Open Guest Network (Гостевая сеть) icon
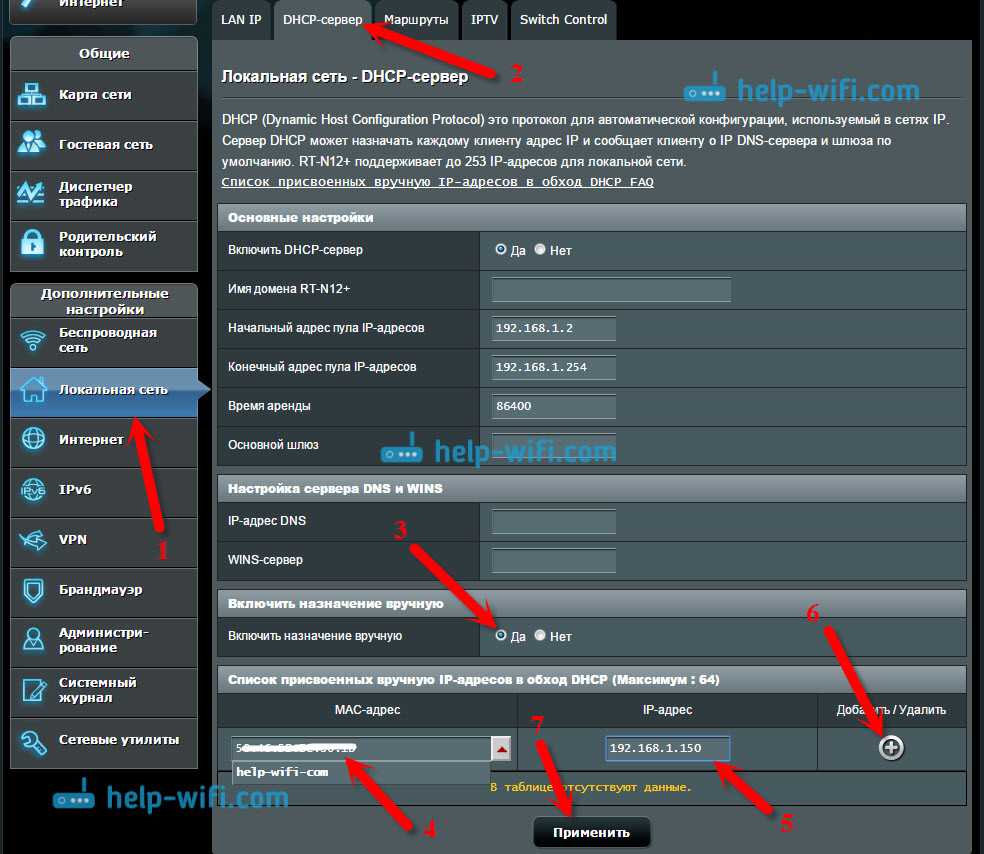Image resolution: width=984 pixels, height=854 pixels. [33, 144]
